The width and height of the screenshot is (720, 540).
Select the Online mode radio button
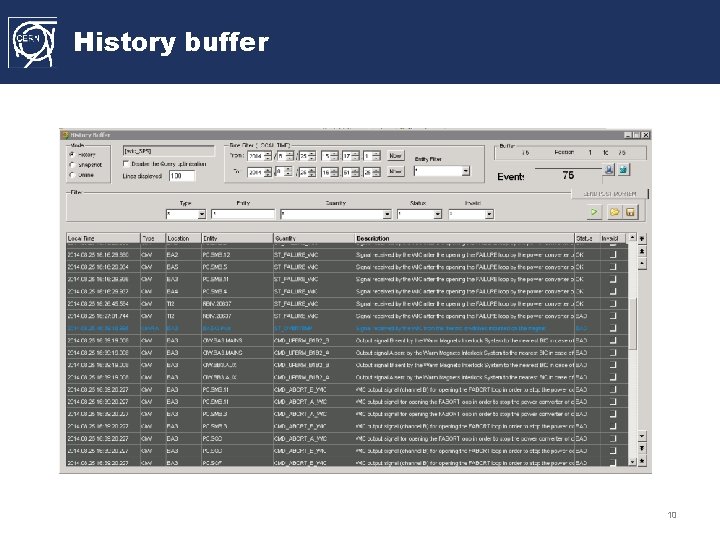72,175
